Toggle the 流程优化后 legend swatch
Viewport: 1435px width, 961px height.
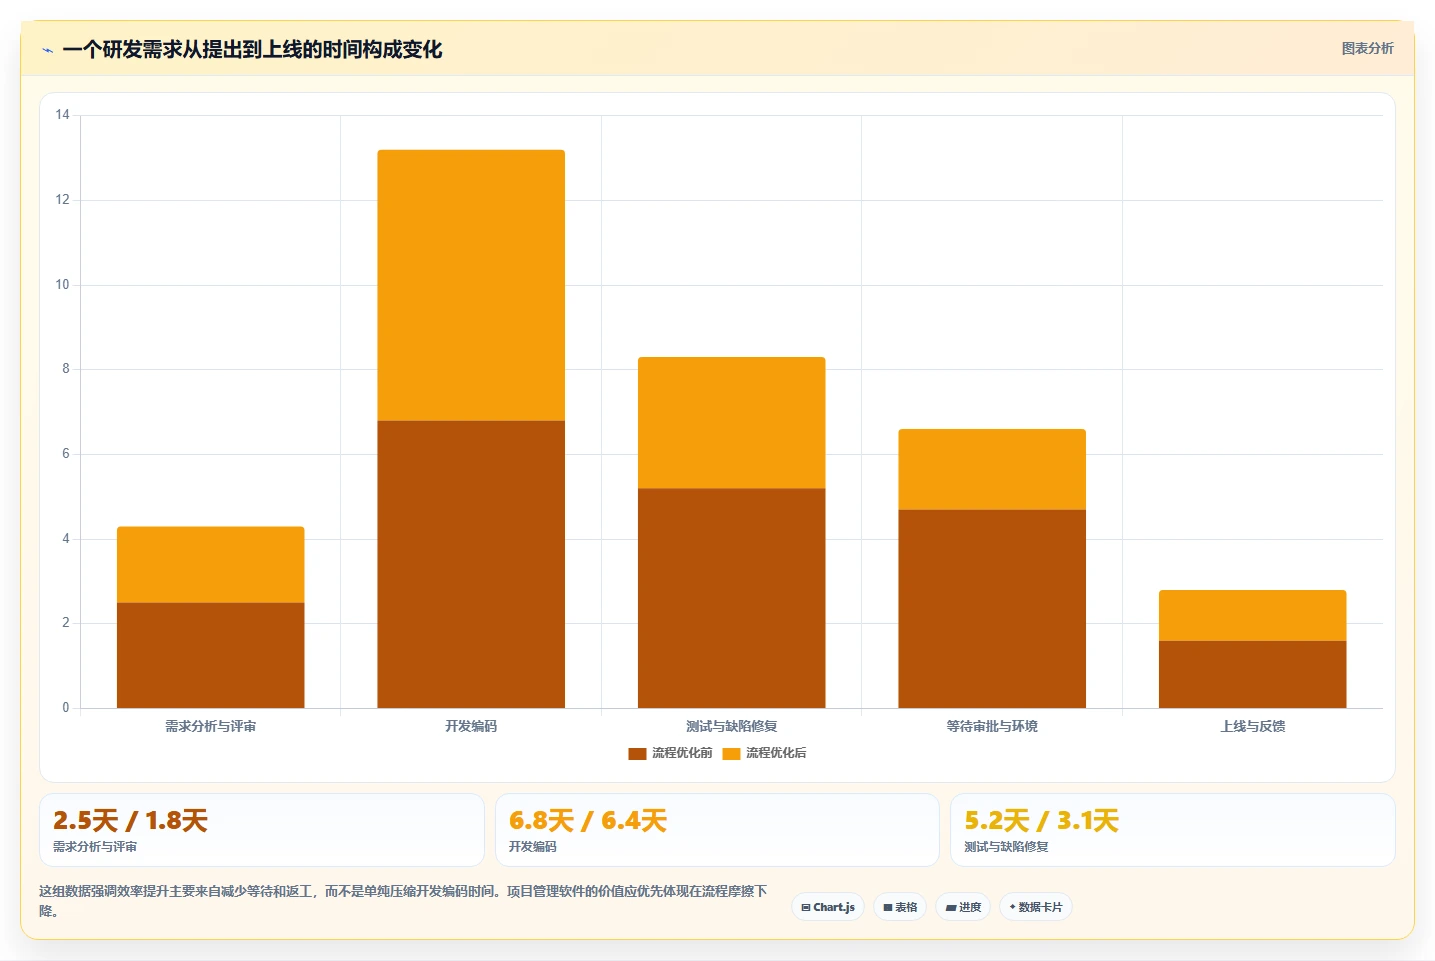731,753
